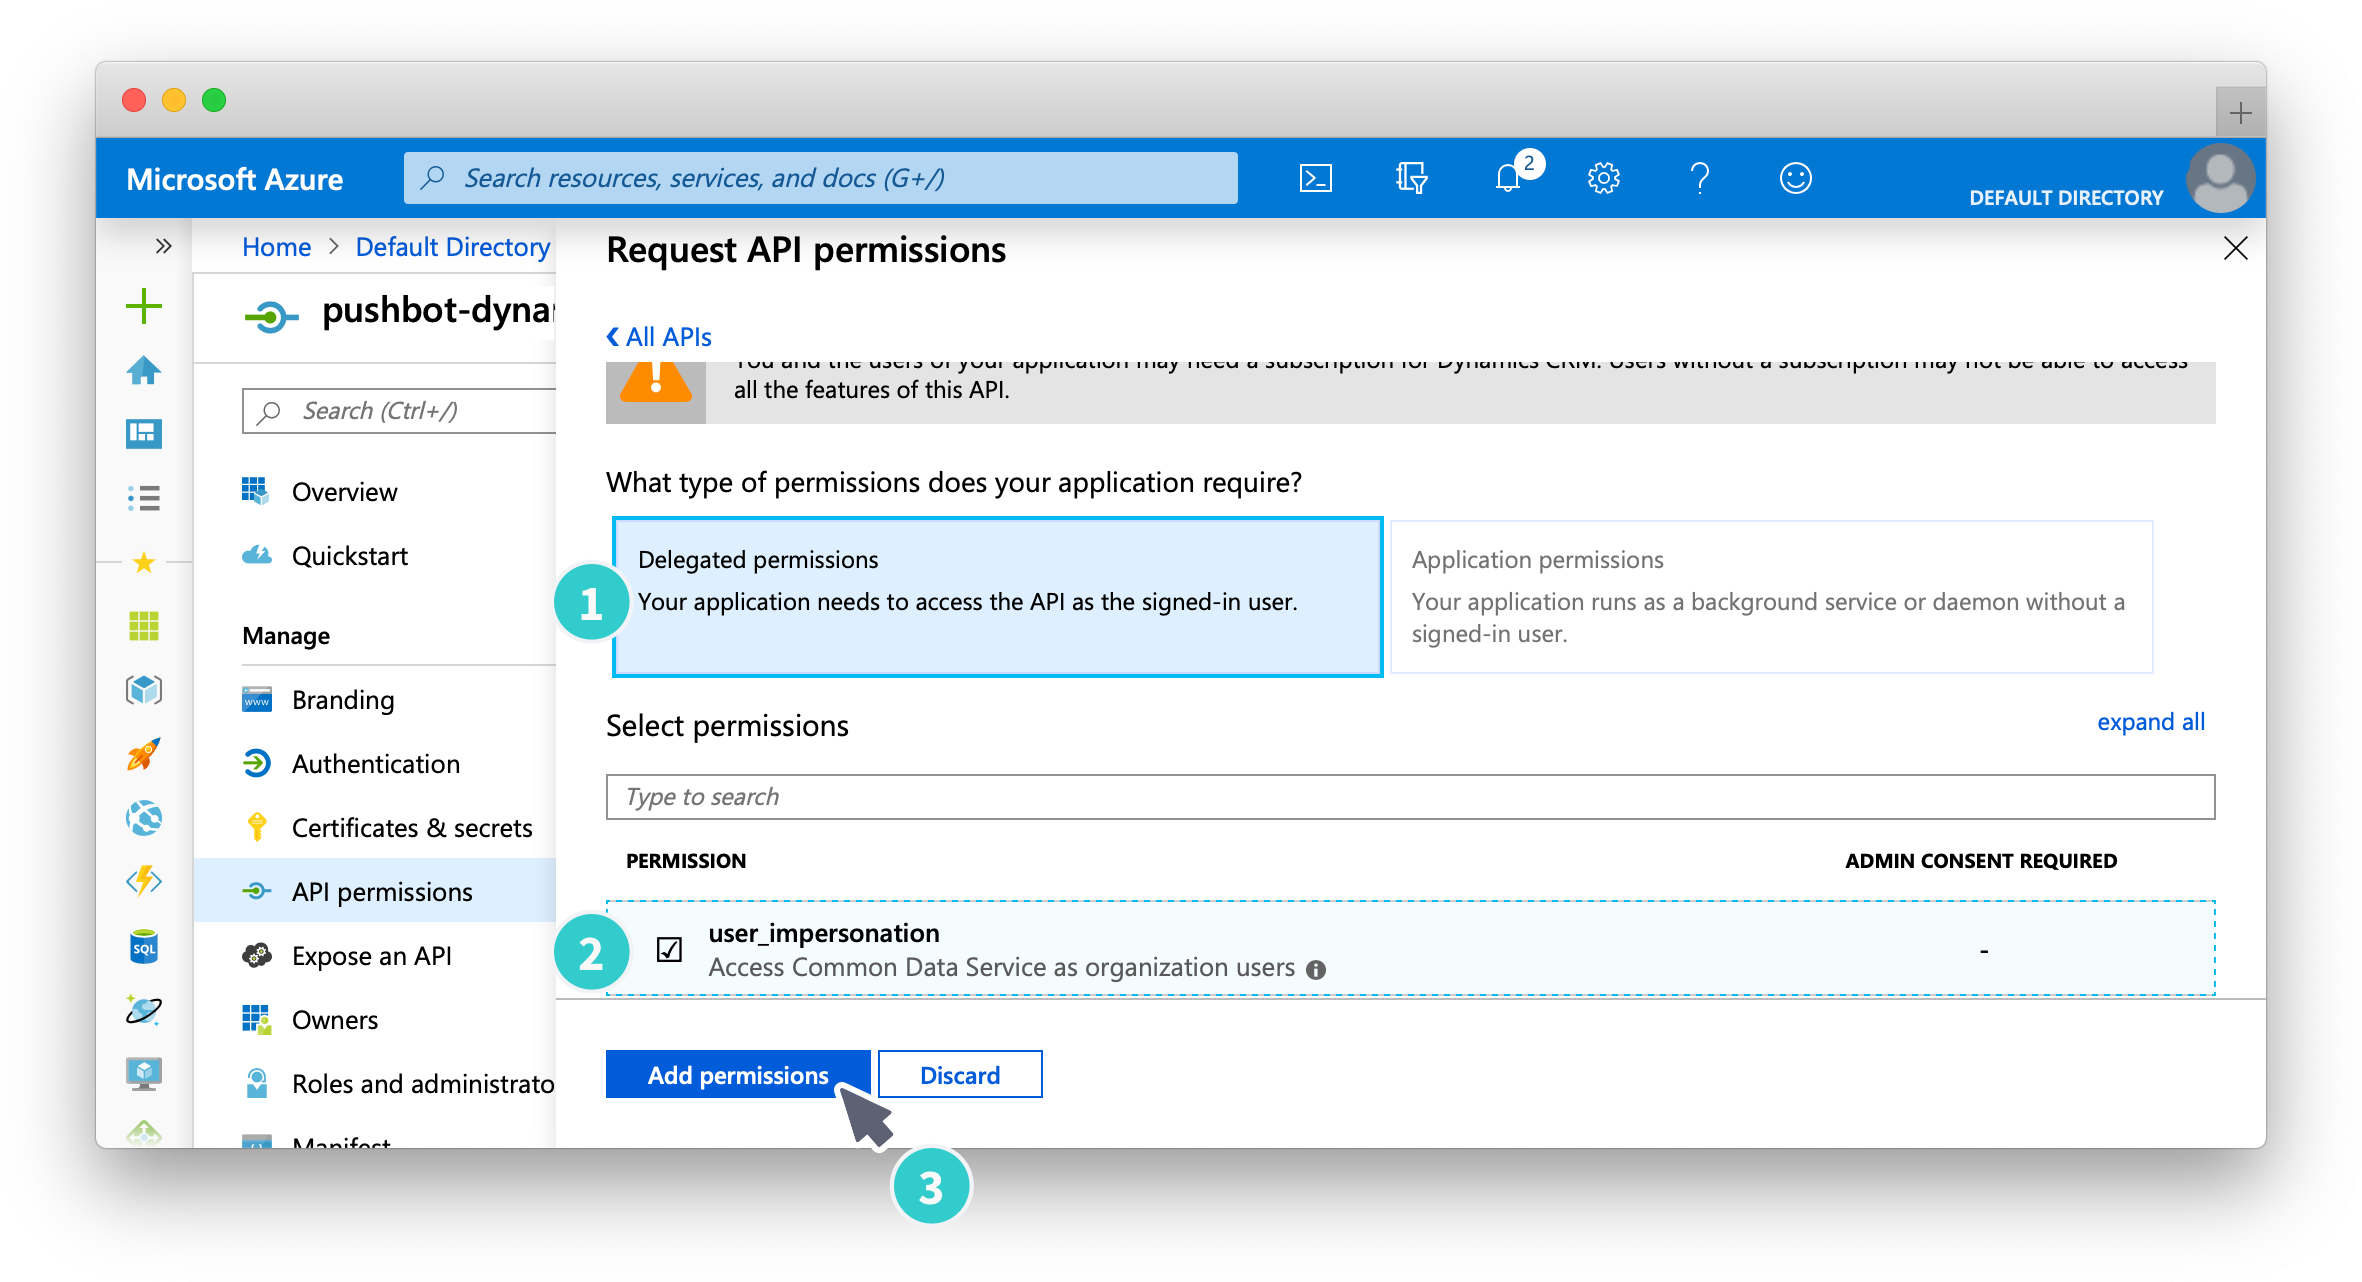
Task: Expand all permissions sections
Action: point(2152,723)
